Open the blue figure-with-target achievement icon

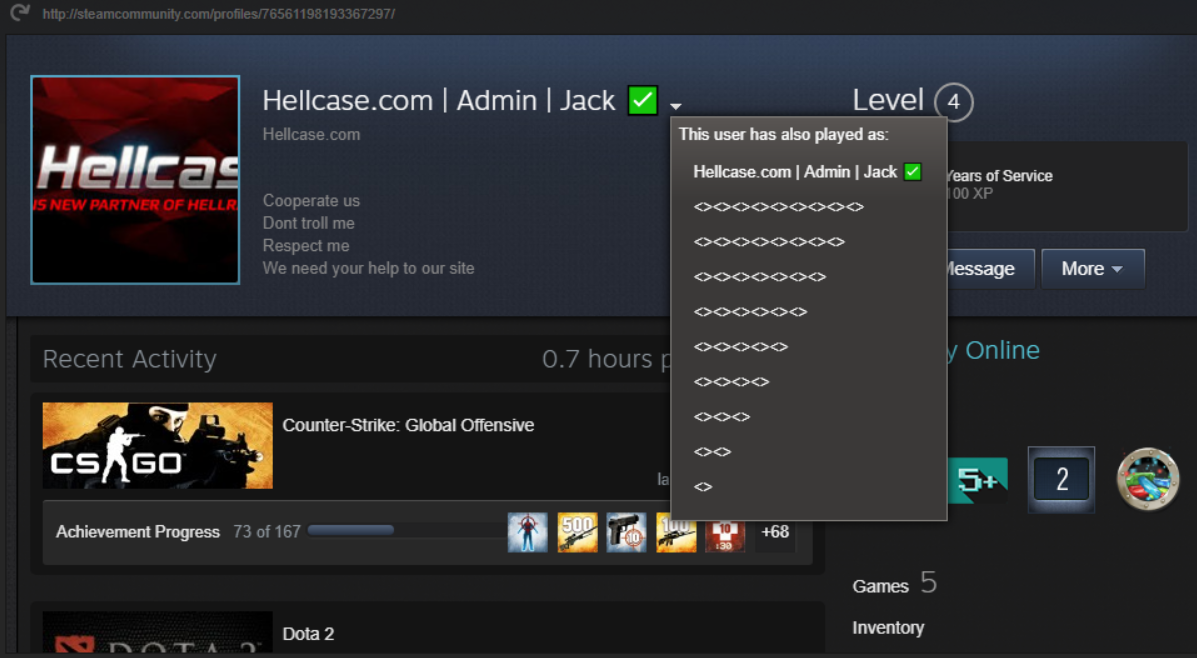(528, 532)
